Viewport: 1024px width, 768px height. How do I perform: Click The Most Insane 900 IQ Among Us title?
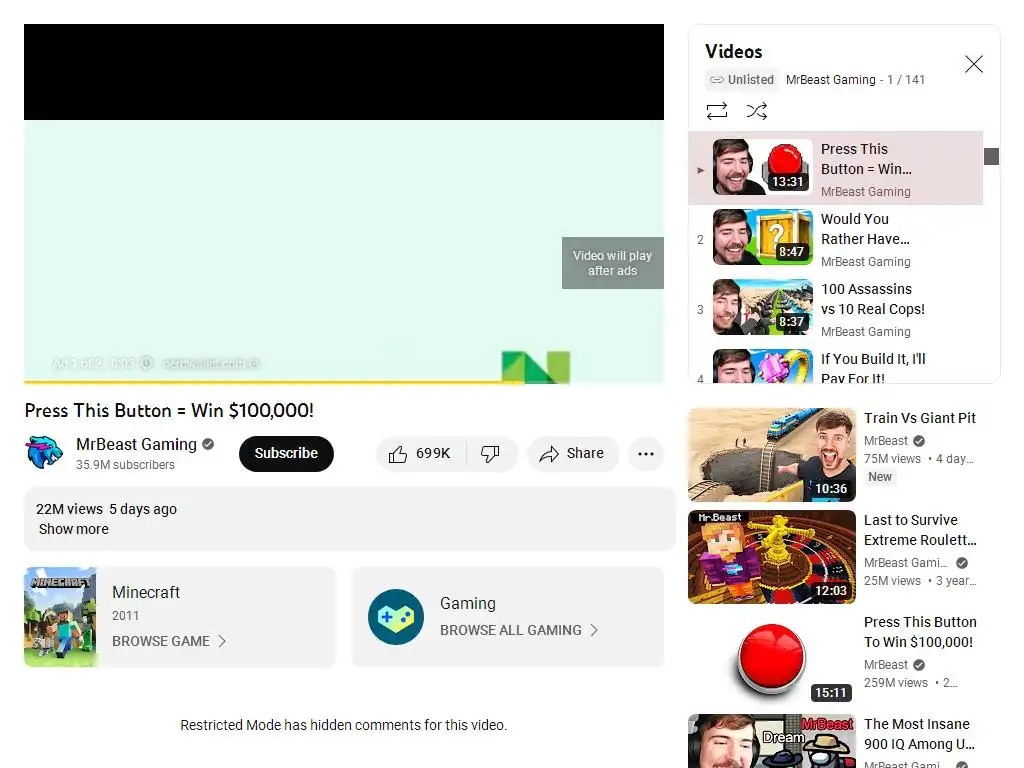(x=919, y=734)
